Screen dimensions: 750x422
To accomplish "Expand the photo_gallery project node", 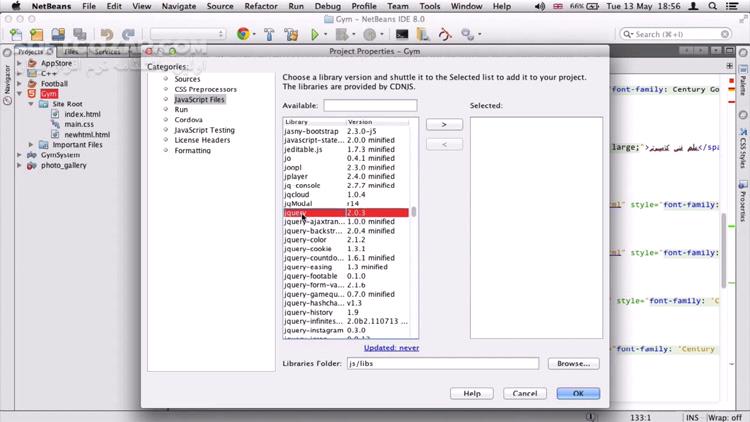I will 20,166.
